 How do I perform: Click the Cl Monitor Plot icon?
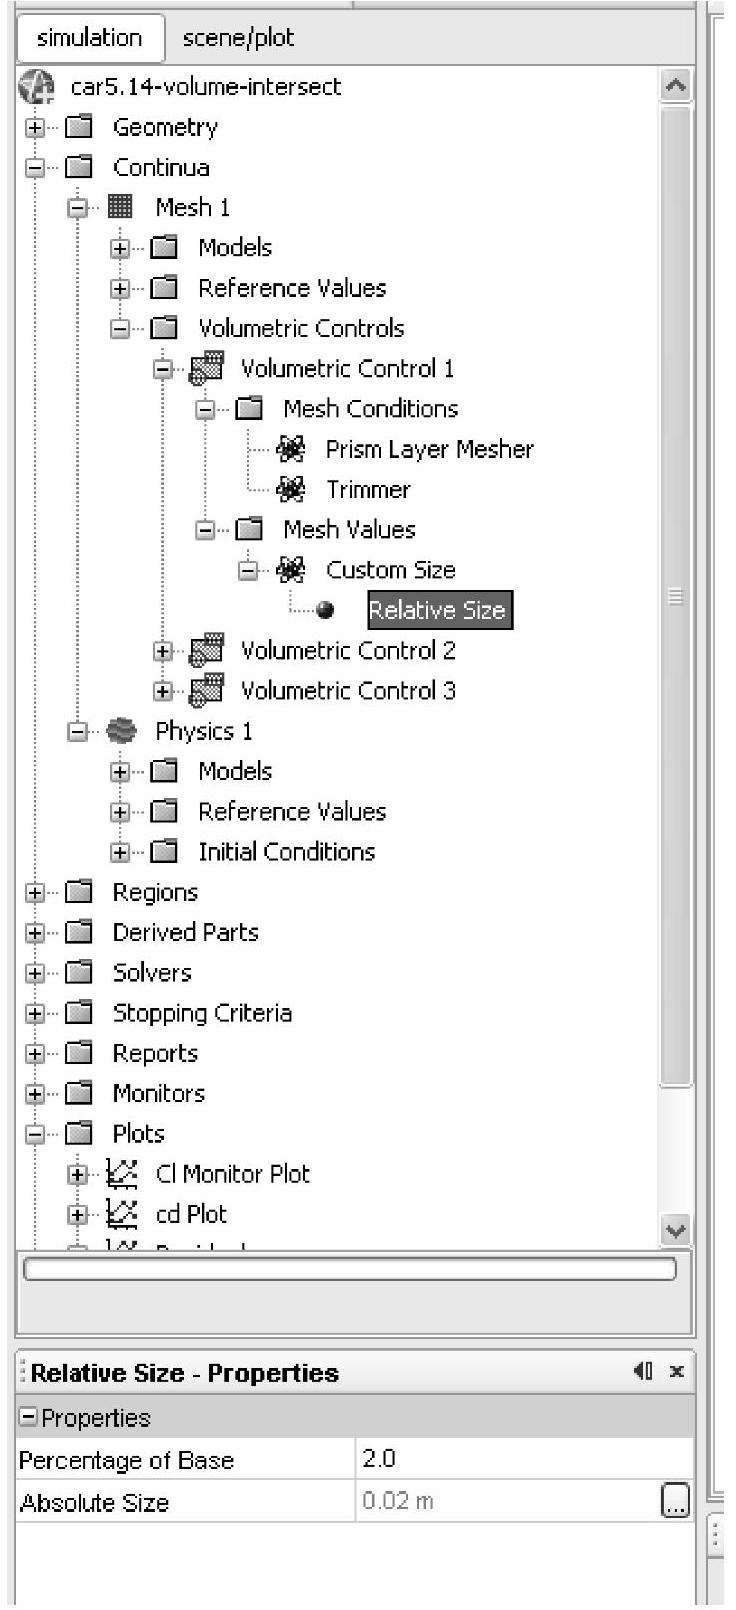(121, 1174)
